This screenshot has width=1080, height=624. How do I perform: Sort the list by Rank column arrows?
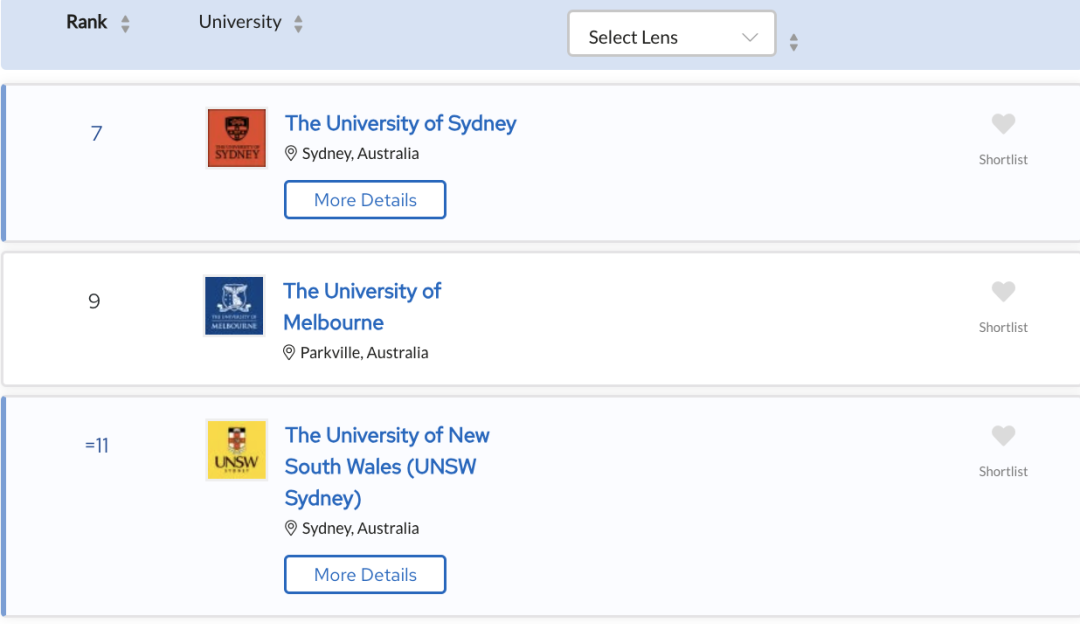coord(125,24)
